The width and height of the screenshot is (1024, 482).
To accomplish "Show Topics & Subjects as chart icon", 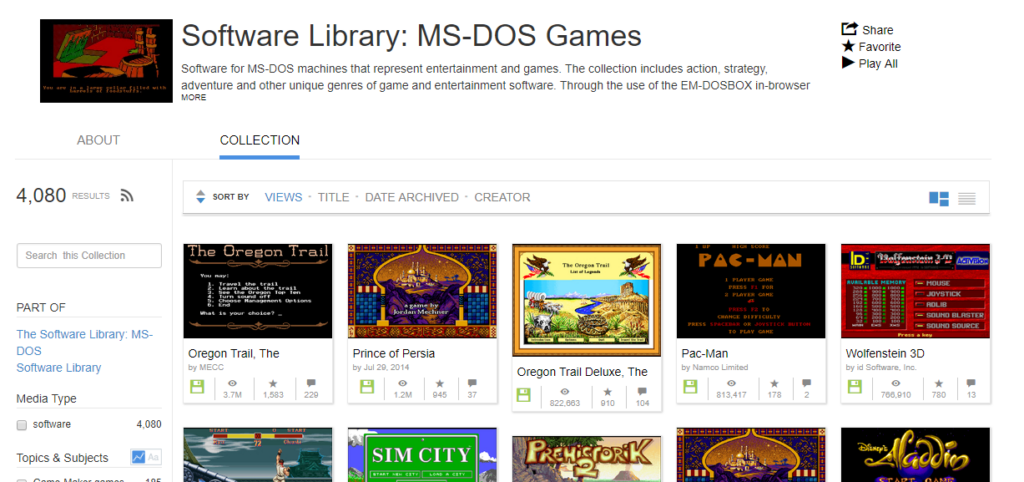I will point(138,457).
